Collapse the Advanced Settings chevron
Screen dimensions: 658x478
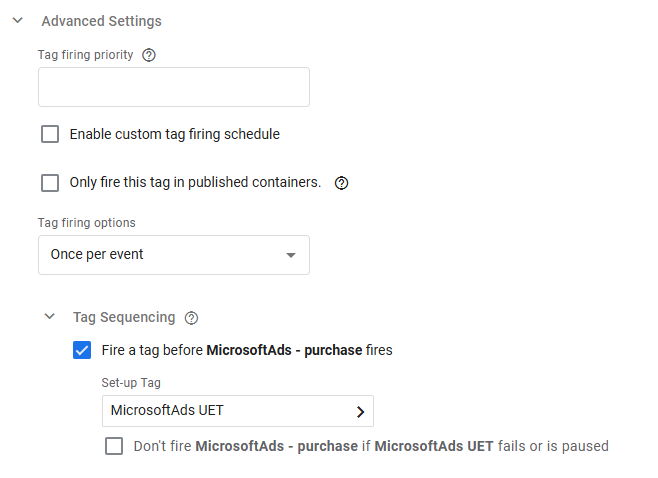click(x=17, y=21)
